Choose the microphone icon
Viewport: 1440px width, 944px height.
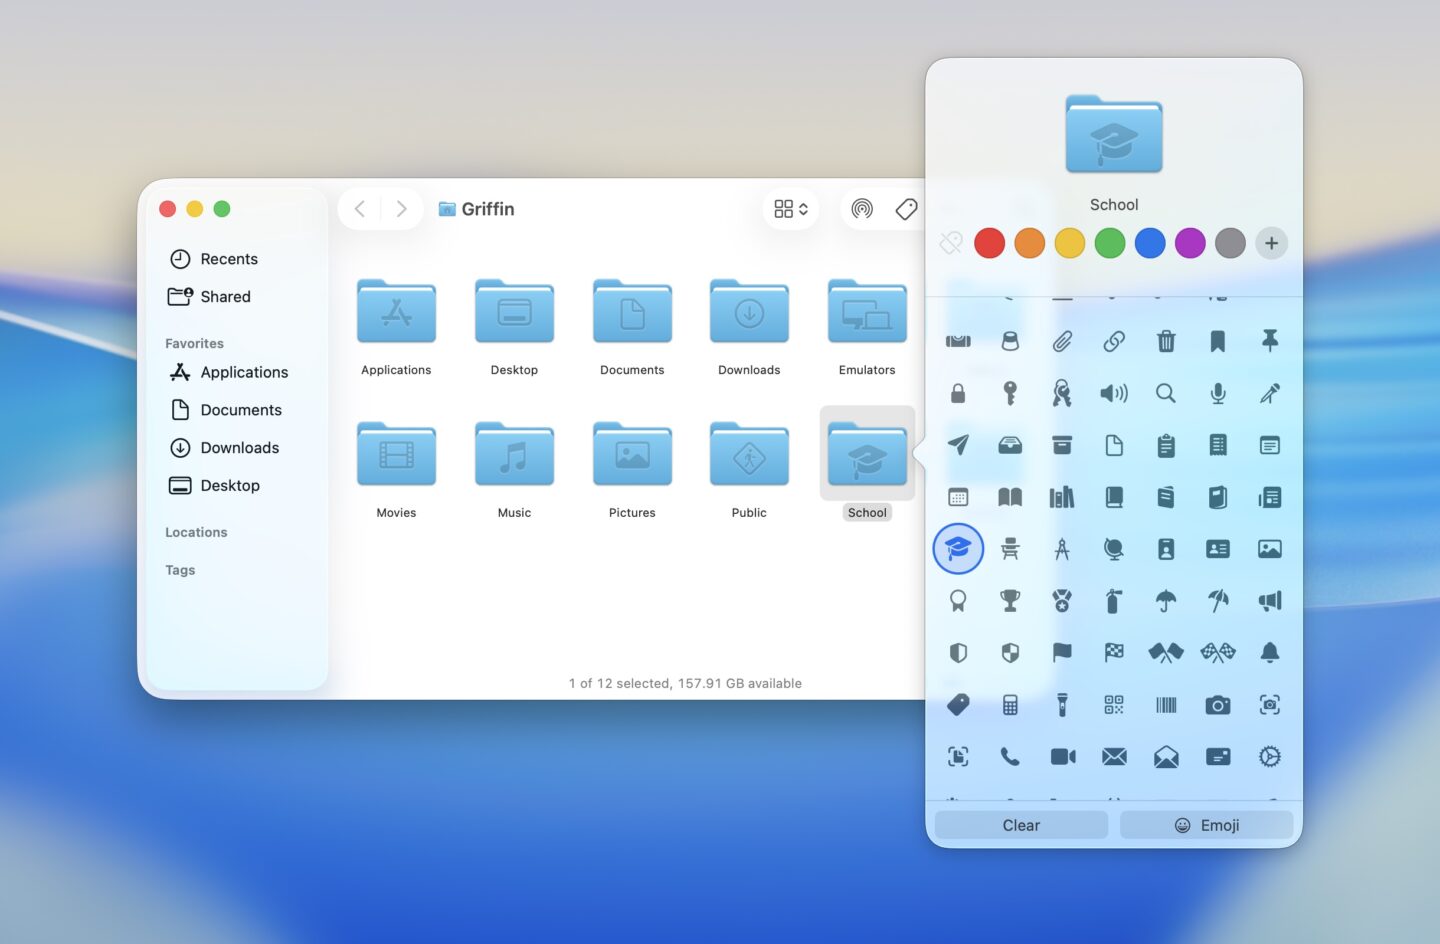point(1217,393)
